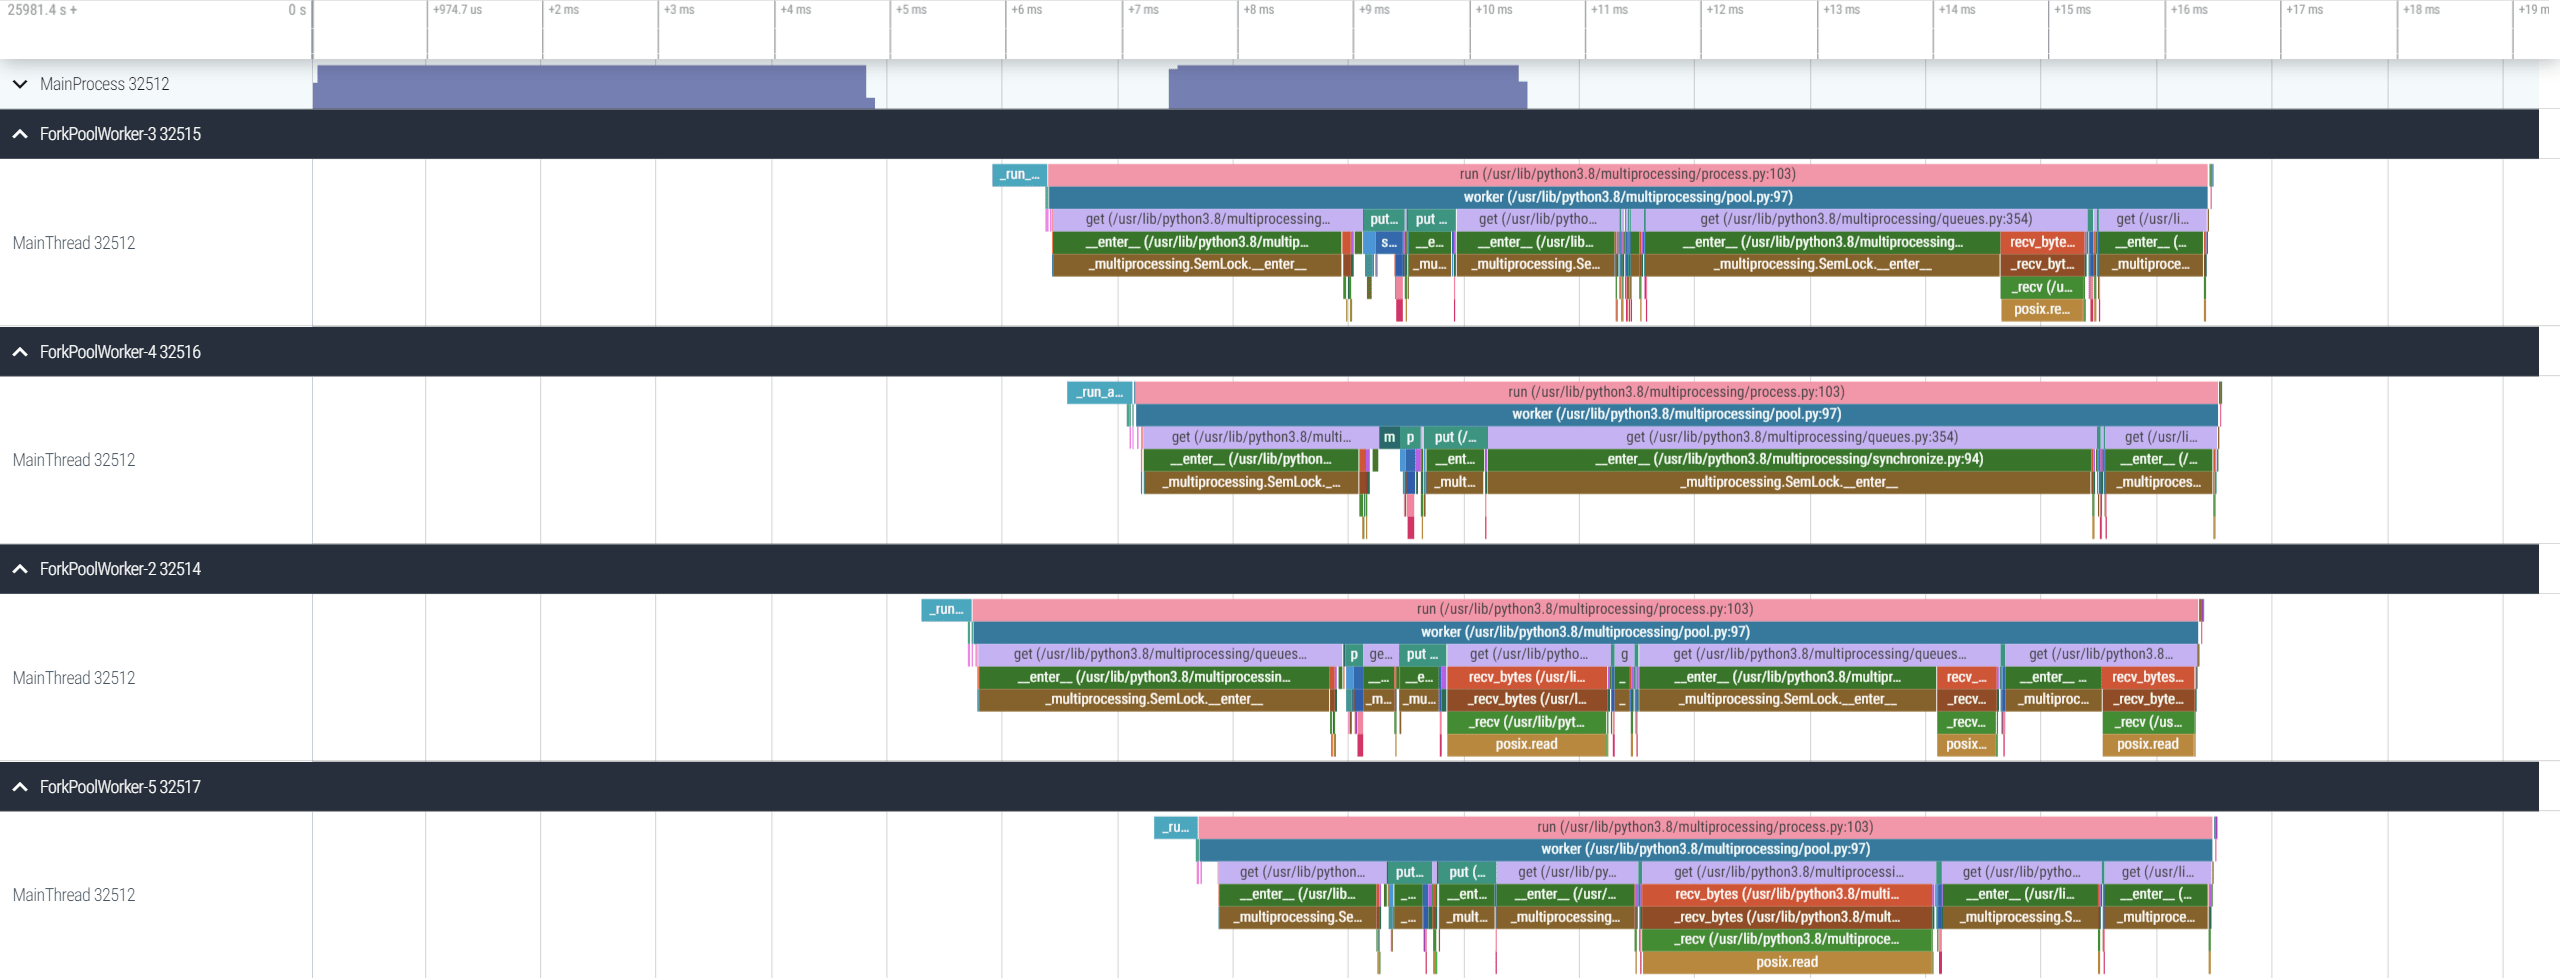Select the _run_a... slice in ForkPoolWorker-4

coord(1099,392)
